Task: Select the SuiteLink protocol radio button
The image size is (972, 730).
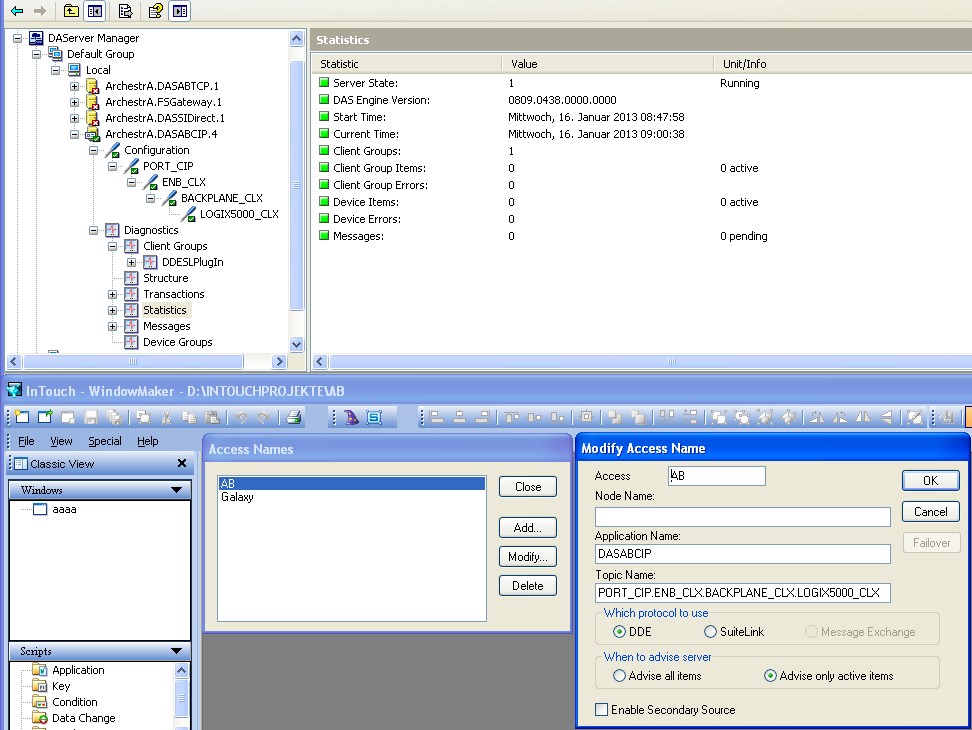Action: 711,632
